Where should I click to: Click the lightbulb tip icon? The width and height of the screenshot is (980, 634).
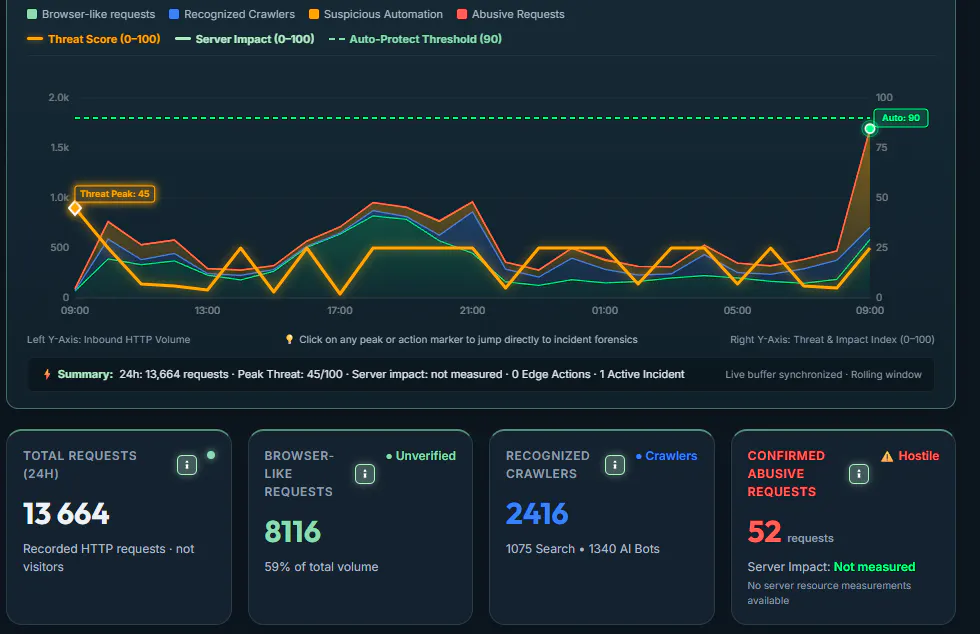point(289,340)
